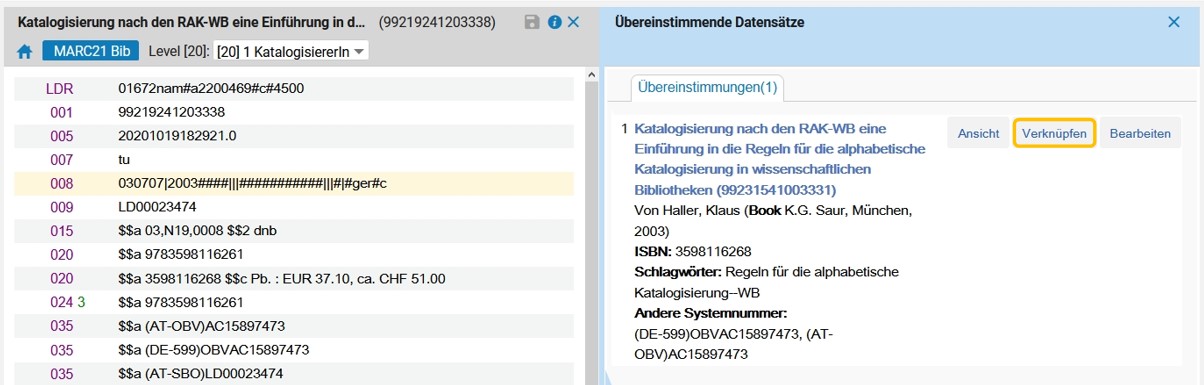Click the LDR tag label
The height and width of the screenshot is (385, 1204).
(60, 88)
